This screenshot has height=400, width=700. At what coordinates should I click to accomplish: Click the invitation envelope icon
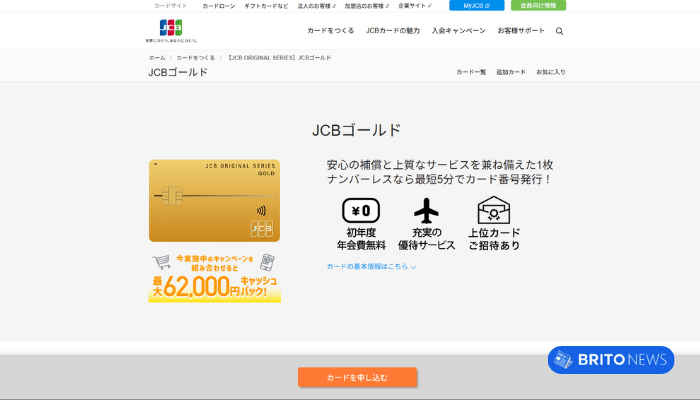click(494, 210)
